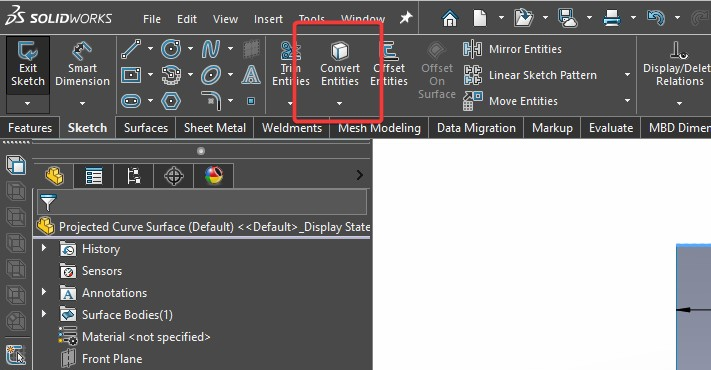The height and width of the screenshot is (370, 711).
Task: Click Linear Sketch Pattern
Action: click(530, 75)
